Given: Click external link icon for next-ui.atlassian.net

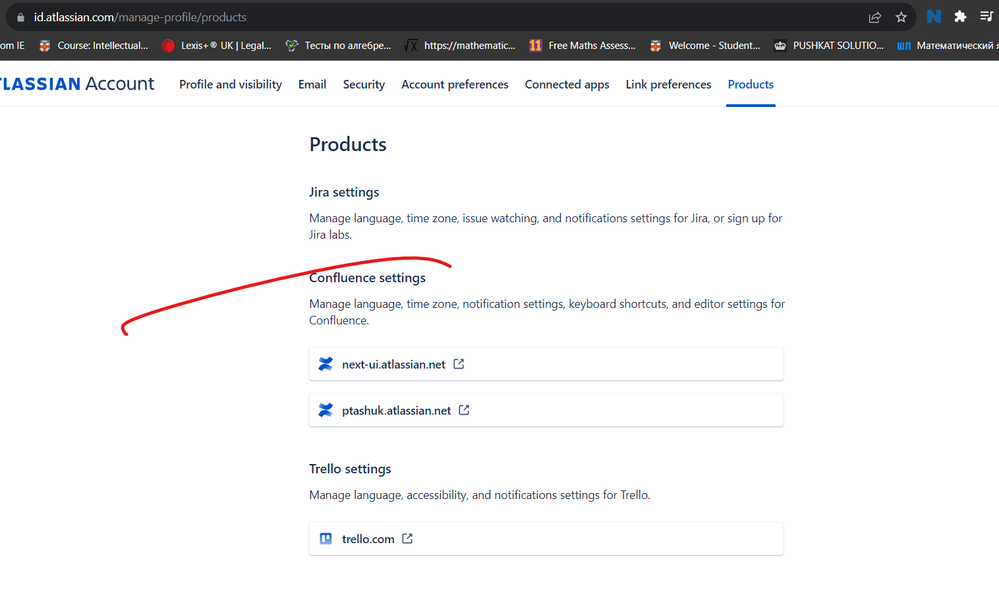Looking at the screenshot, I should (x=459, y=364).
